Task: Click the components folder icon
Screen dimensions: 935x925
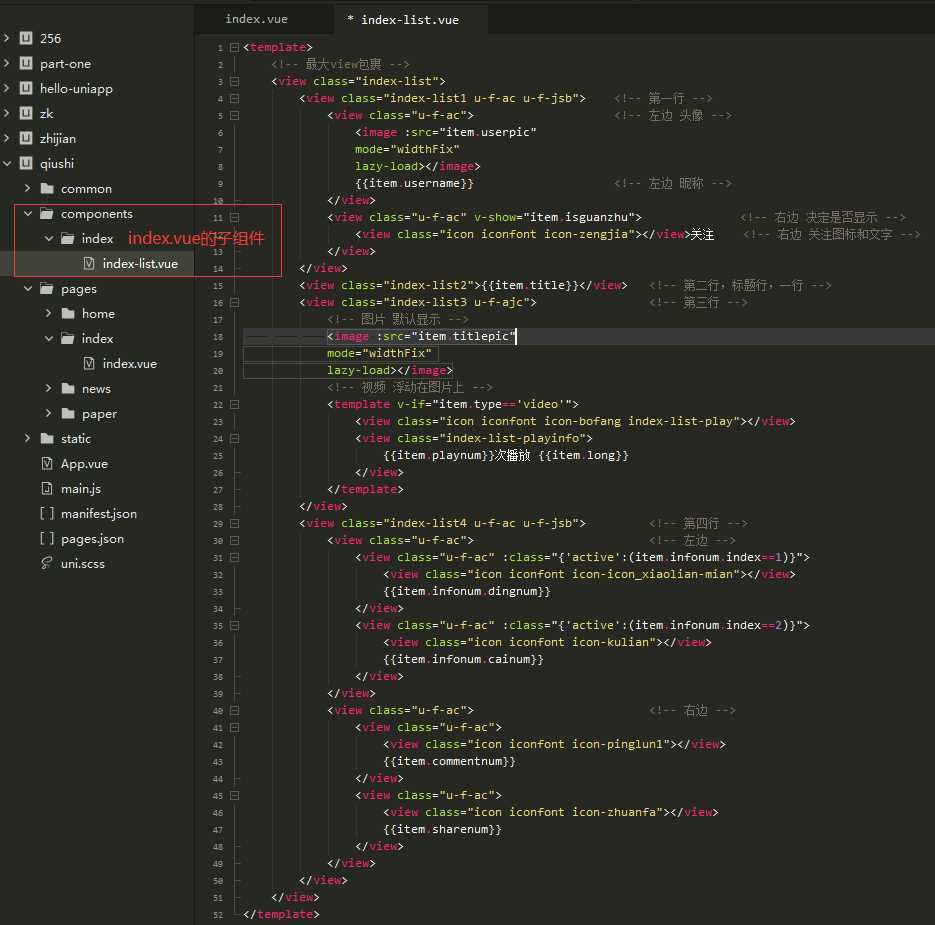Action: pyautogui.click(x=47, y=214)
